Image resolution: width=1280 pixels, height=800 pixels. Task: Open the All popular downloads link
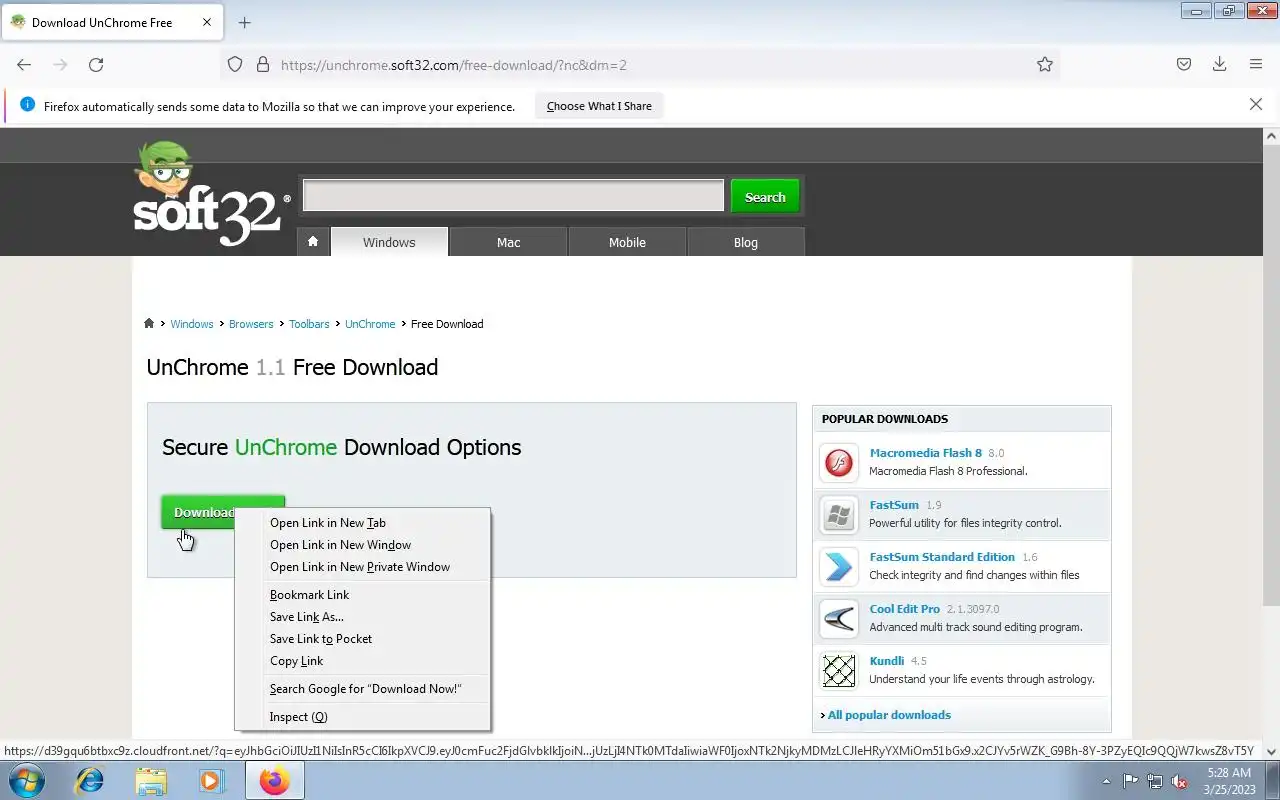(x=889, y=715)
